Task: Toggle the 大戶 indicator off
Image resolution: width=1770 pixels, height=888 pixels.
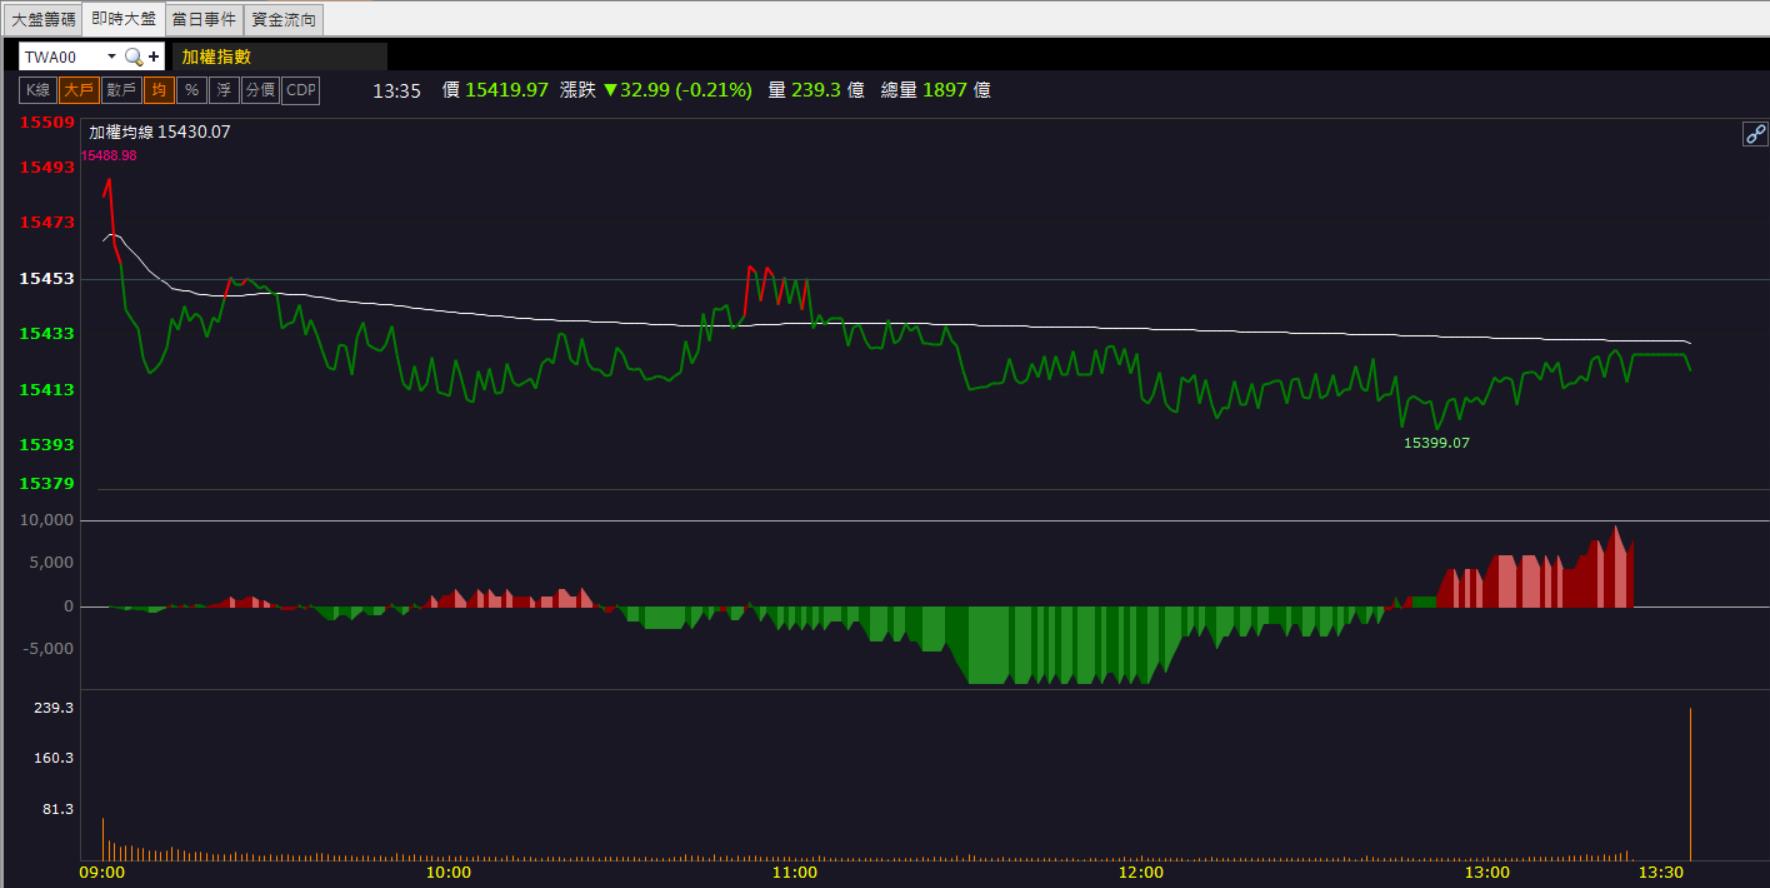Action: pos(79,90)
